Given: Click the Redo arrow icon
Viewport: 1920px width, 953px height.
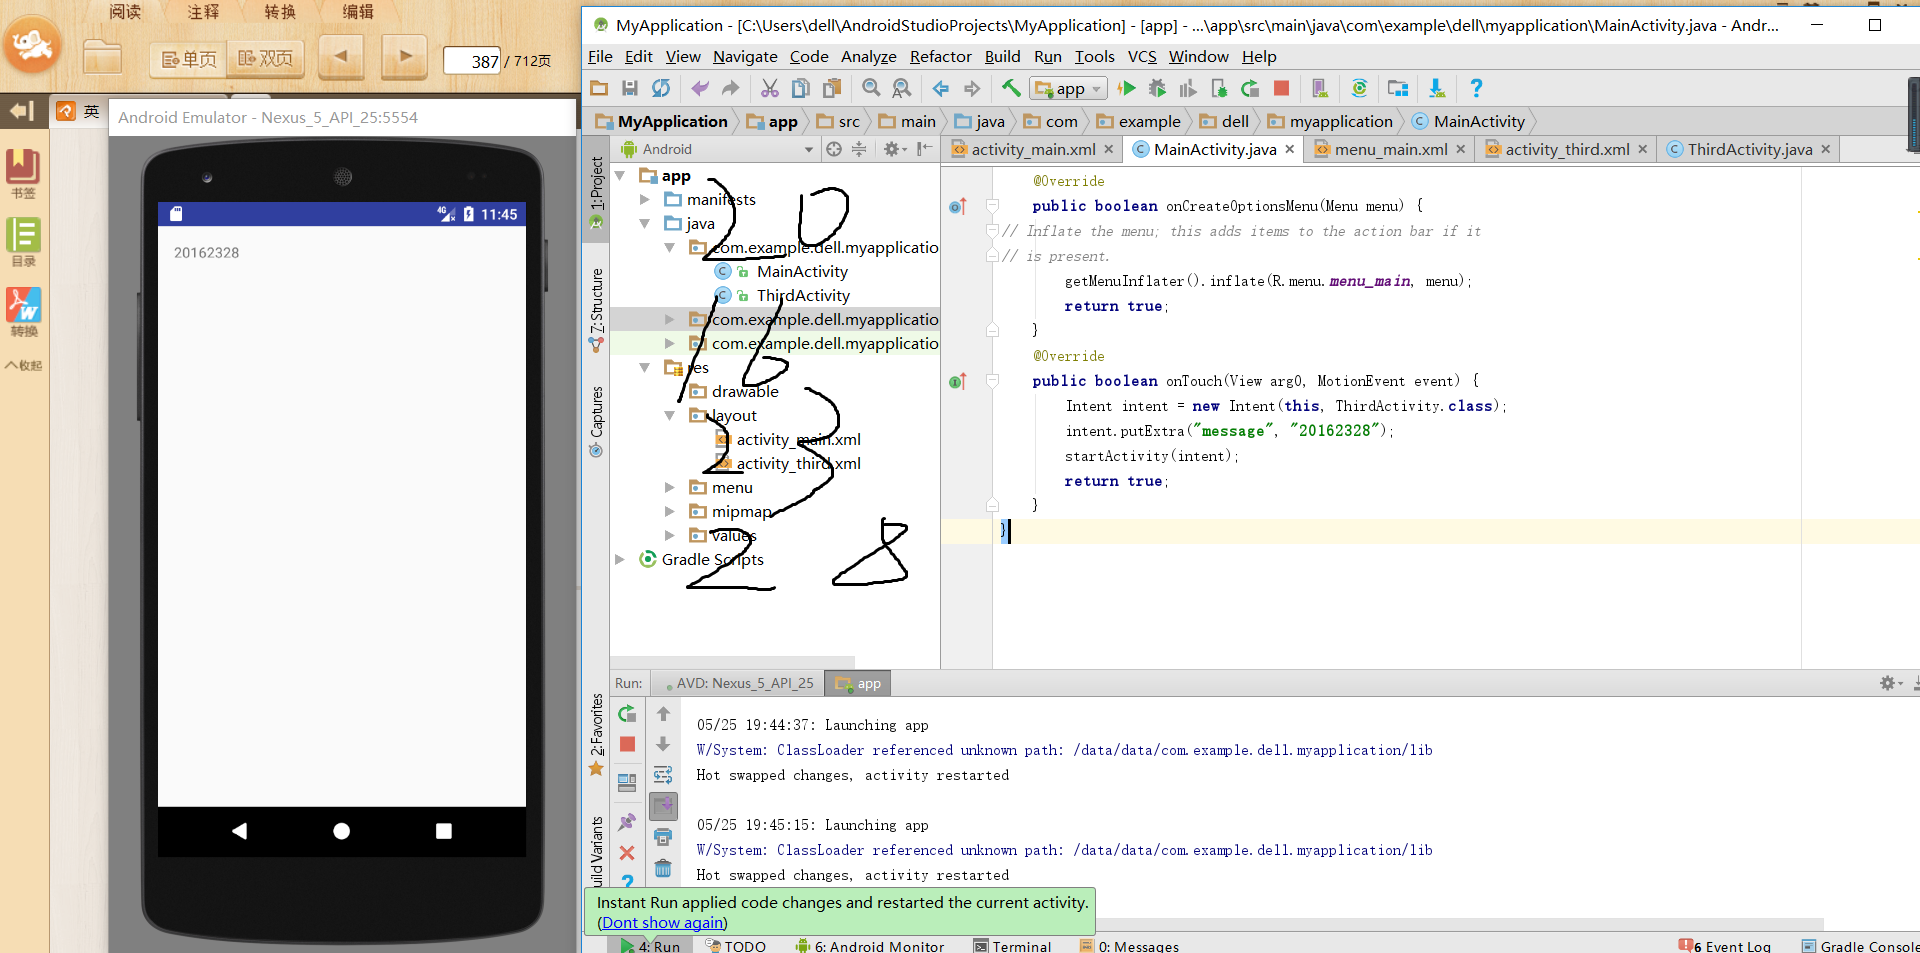Looking at the screenshot, I should pyautogui.click(x=731, y=88).
